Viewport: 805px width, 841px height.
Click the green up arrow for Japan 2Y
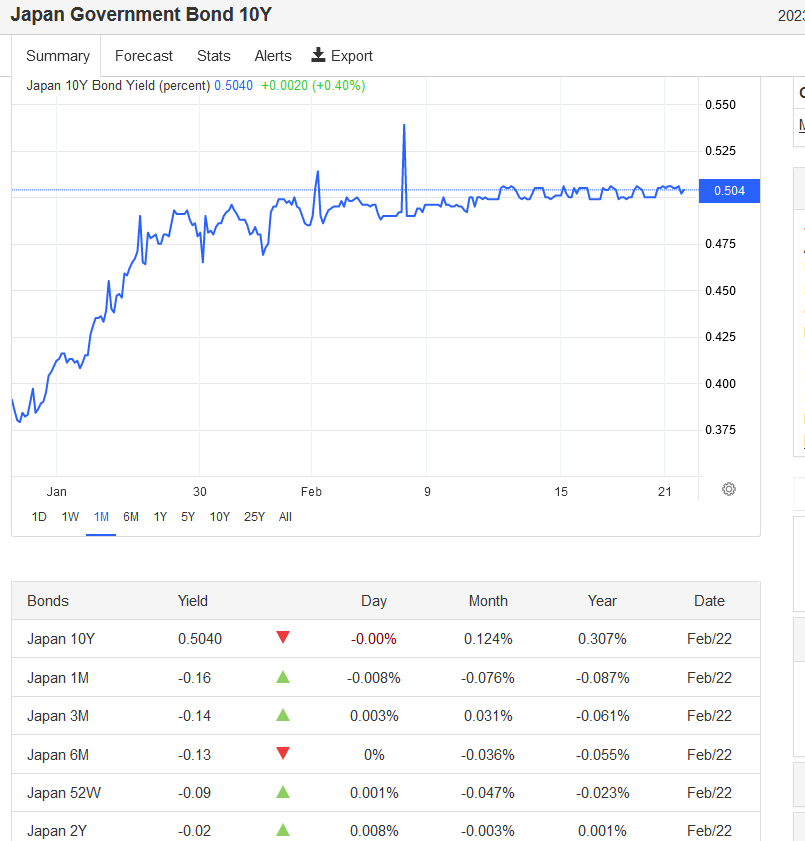point(283,830)
